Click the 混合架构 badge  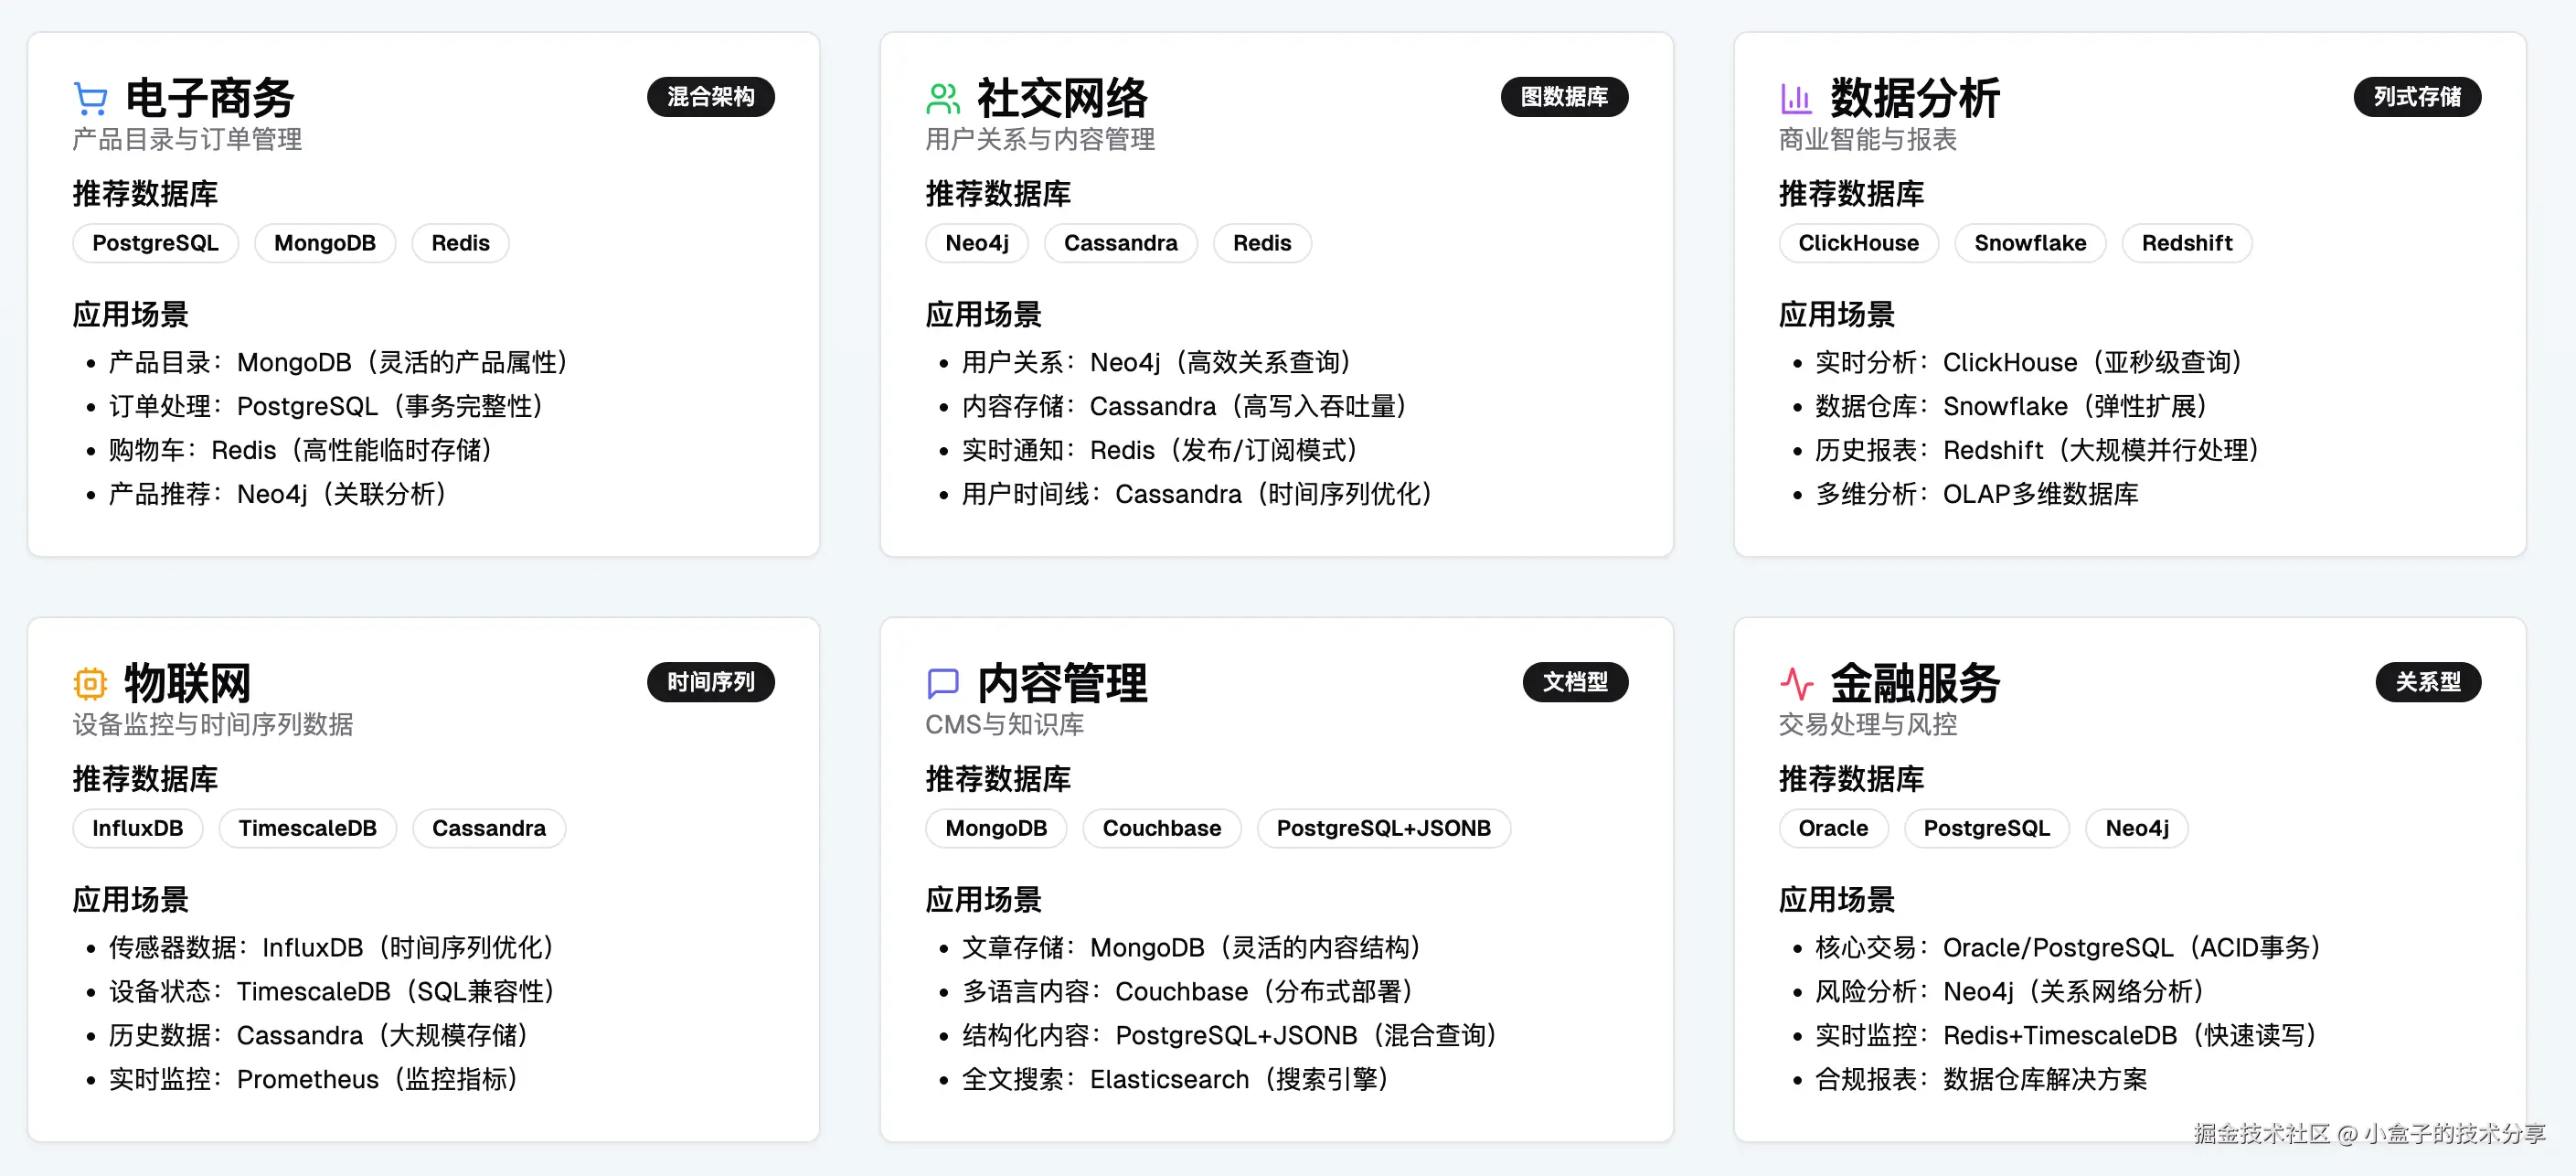coord(710,97)
